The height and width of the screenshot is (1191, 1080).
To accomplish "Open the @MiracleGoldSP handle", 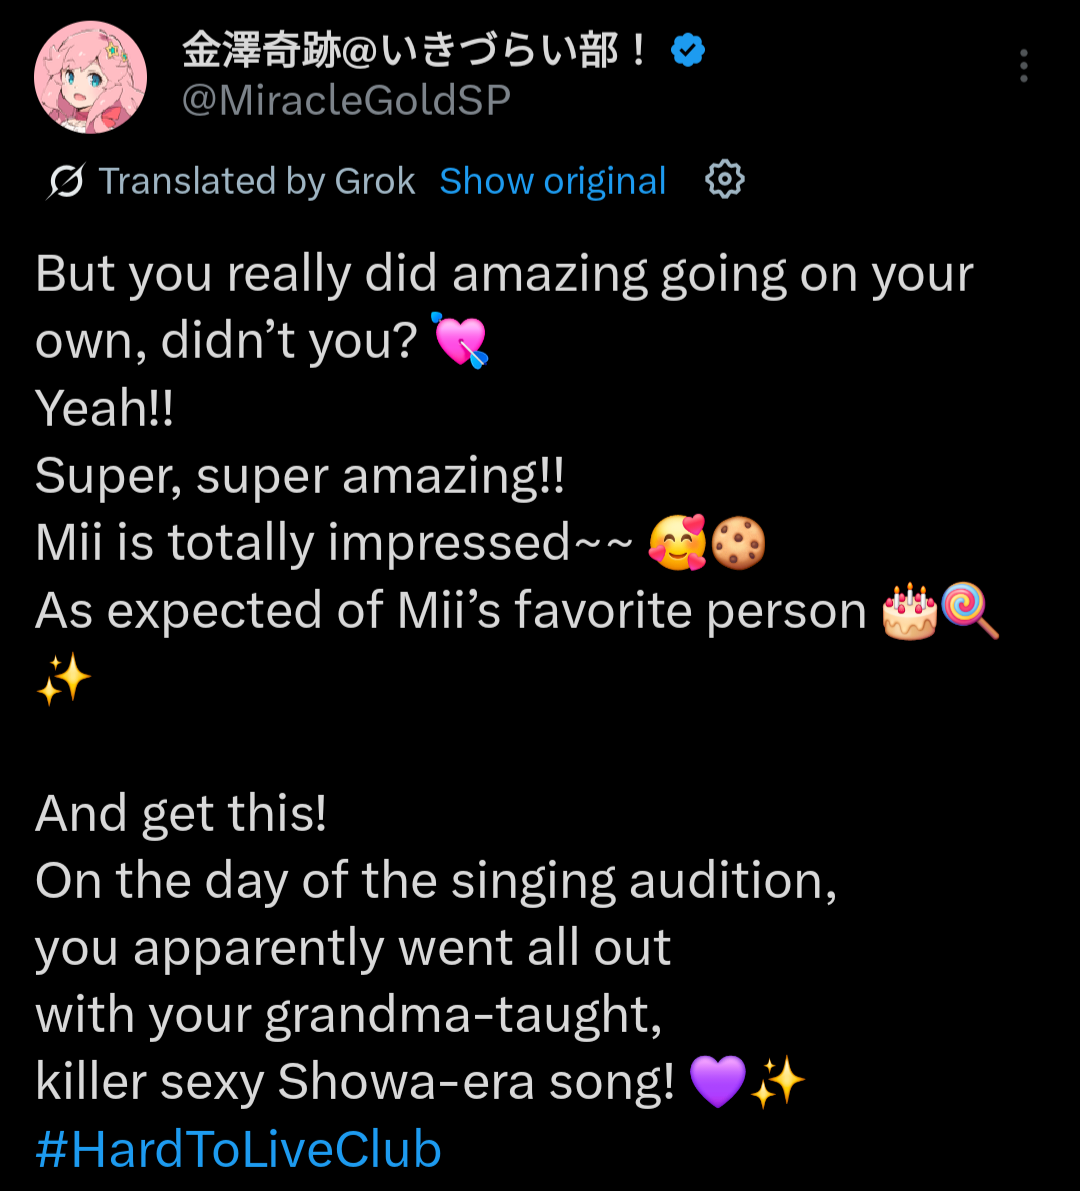I will (x=346, y=101).
